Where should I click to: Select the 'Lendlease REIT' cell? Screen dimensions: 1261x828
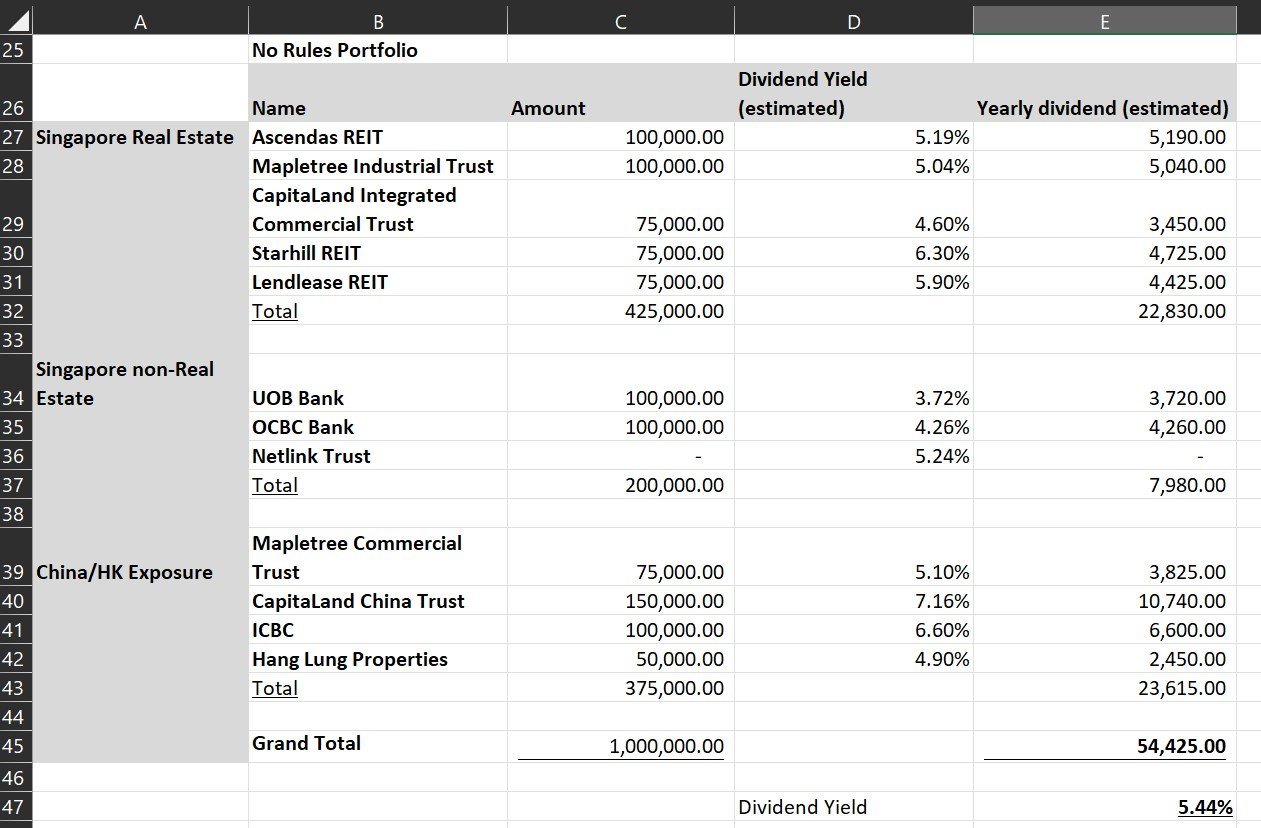(378, 283)
